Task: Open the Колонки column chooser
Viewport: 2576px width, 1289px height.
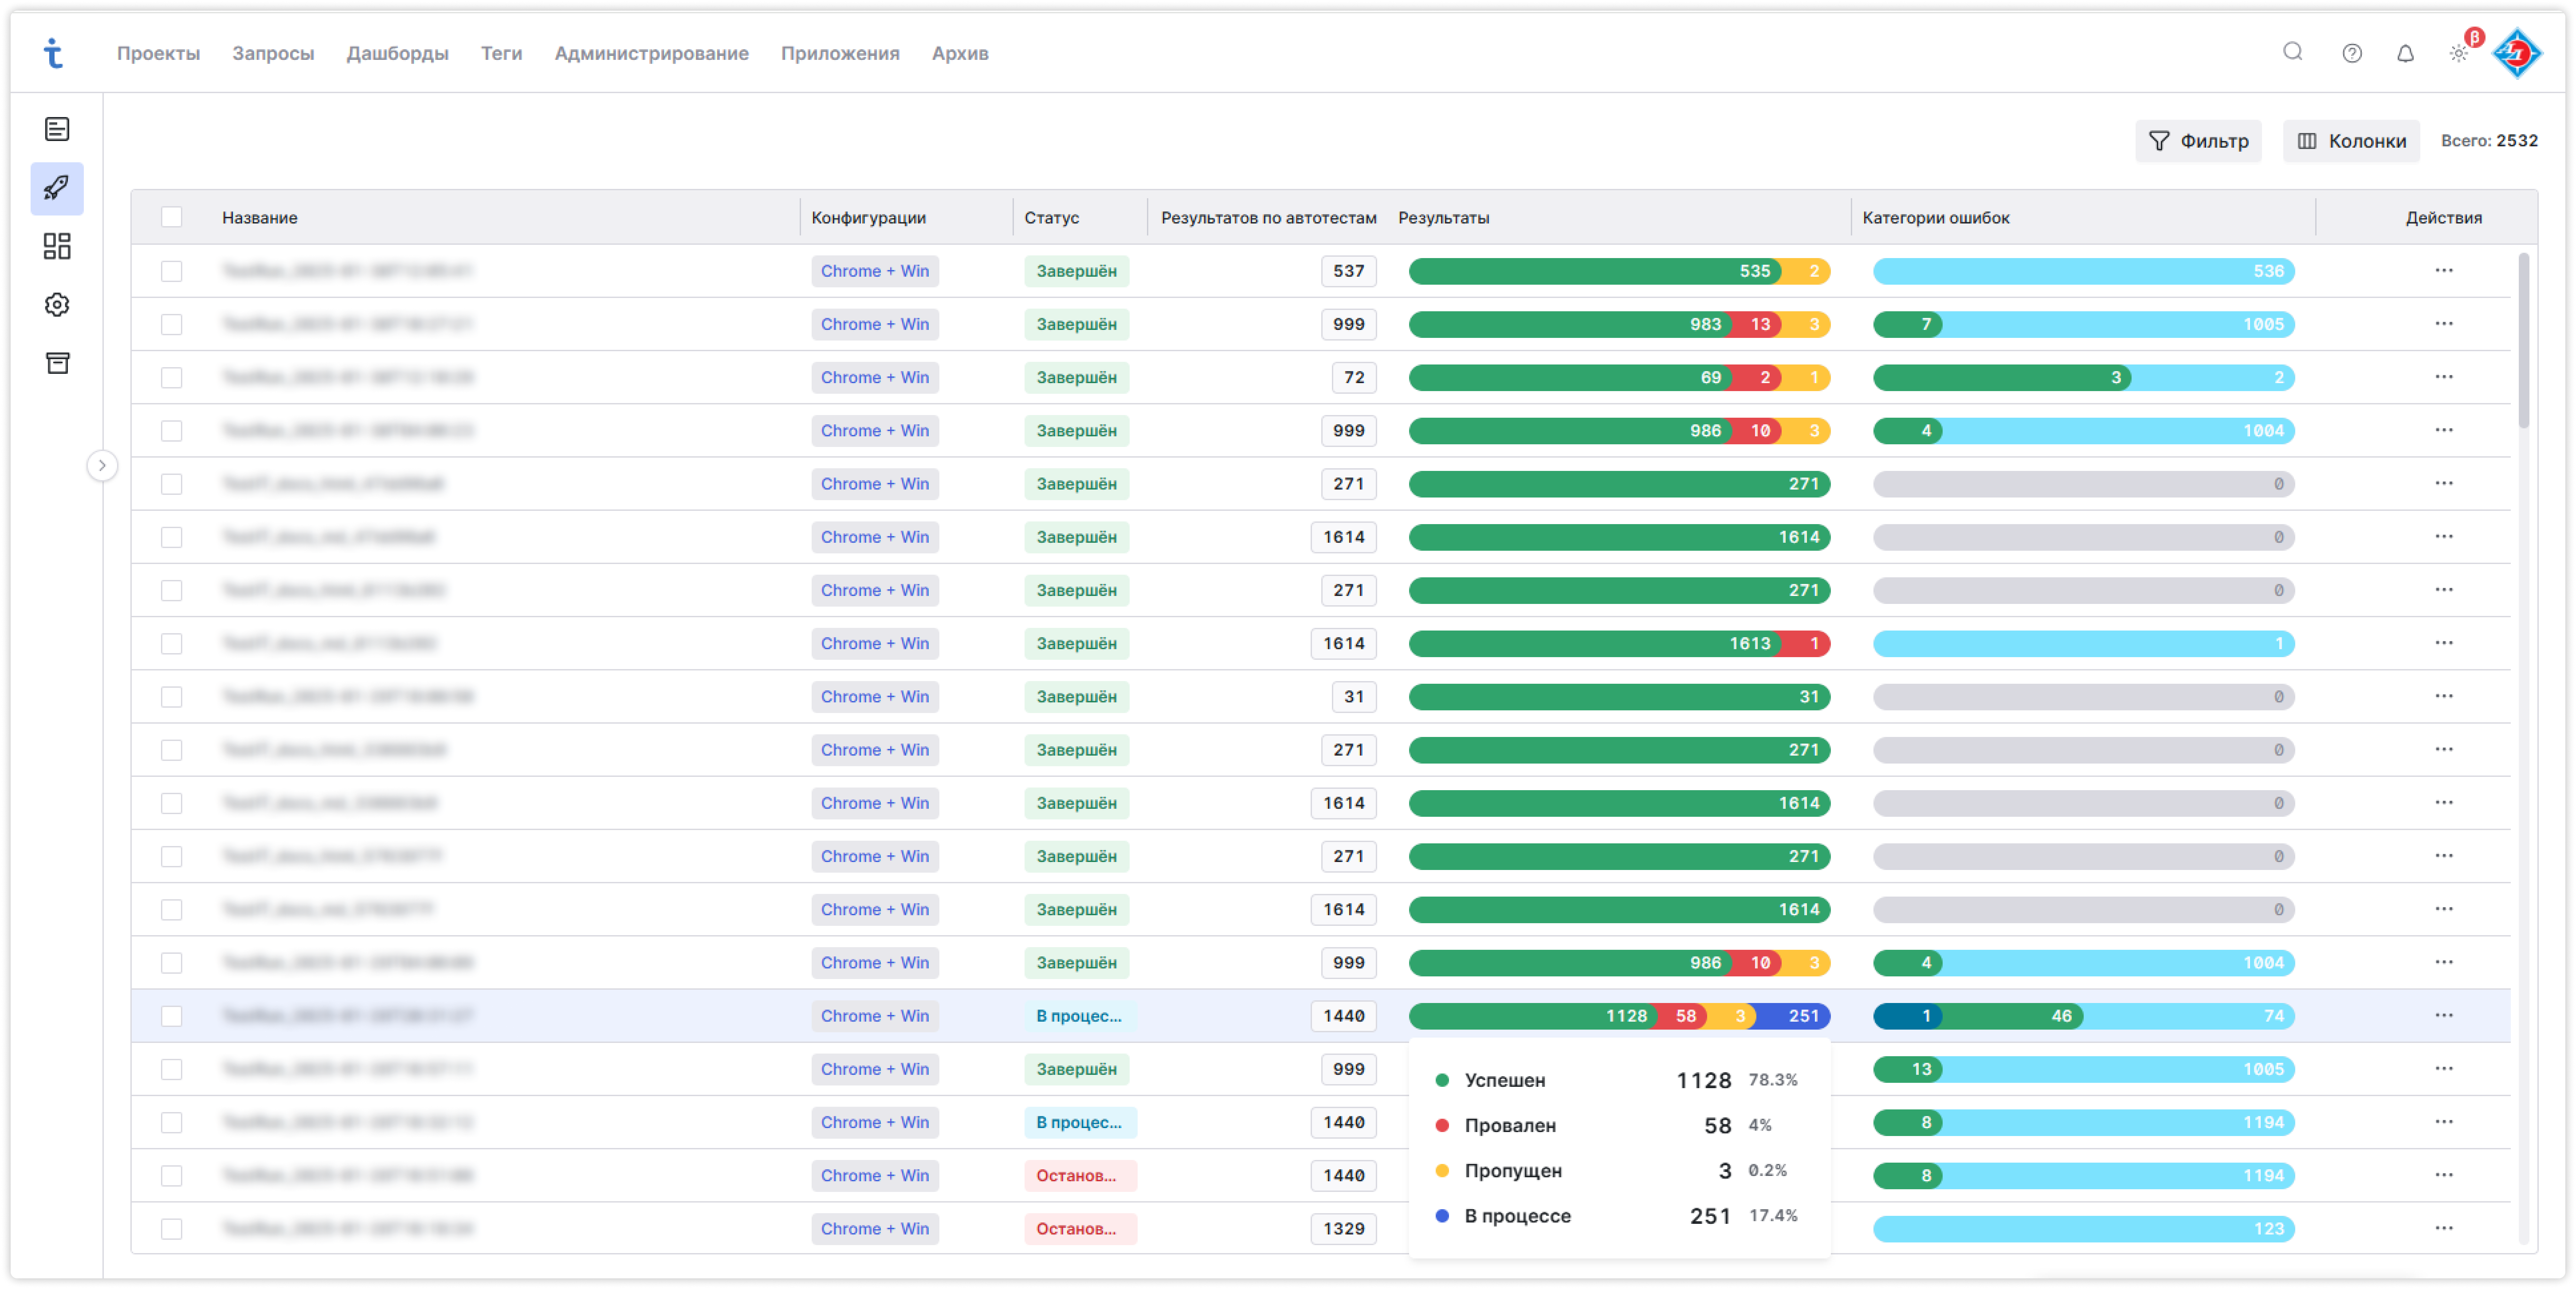Action: point(2351,141)
